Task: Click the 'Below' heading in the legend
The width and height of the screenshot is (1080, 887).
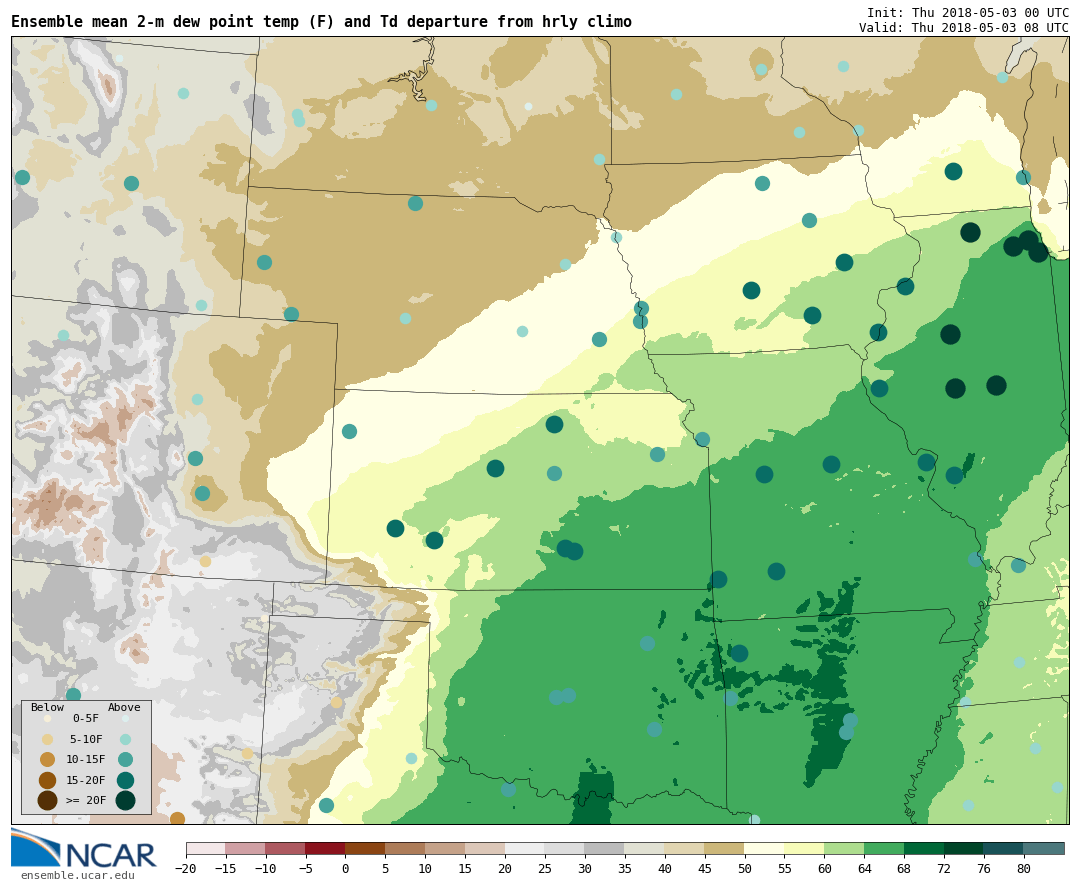Action: [47, 707]
